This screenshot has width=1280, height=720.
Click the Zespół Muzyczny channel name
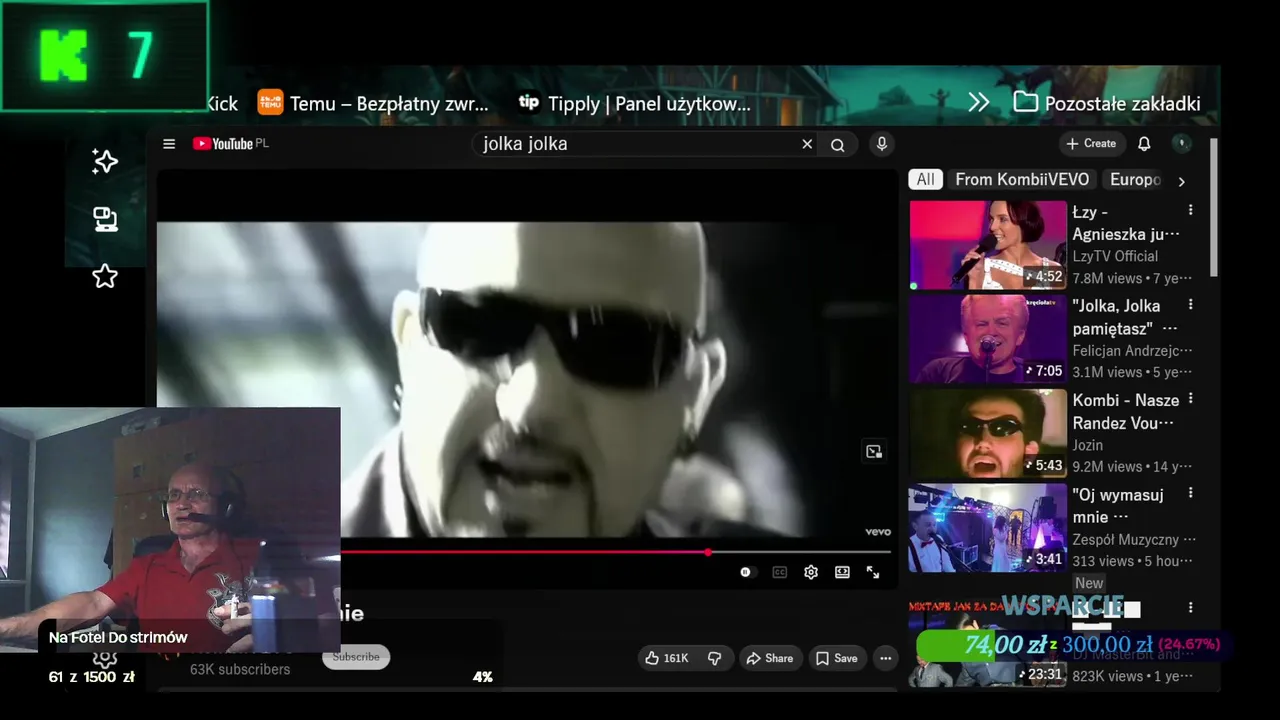1134,539
